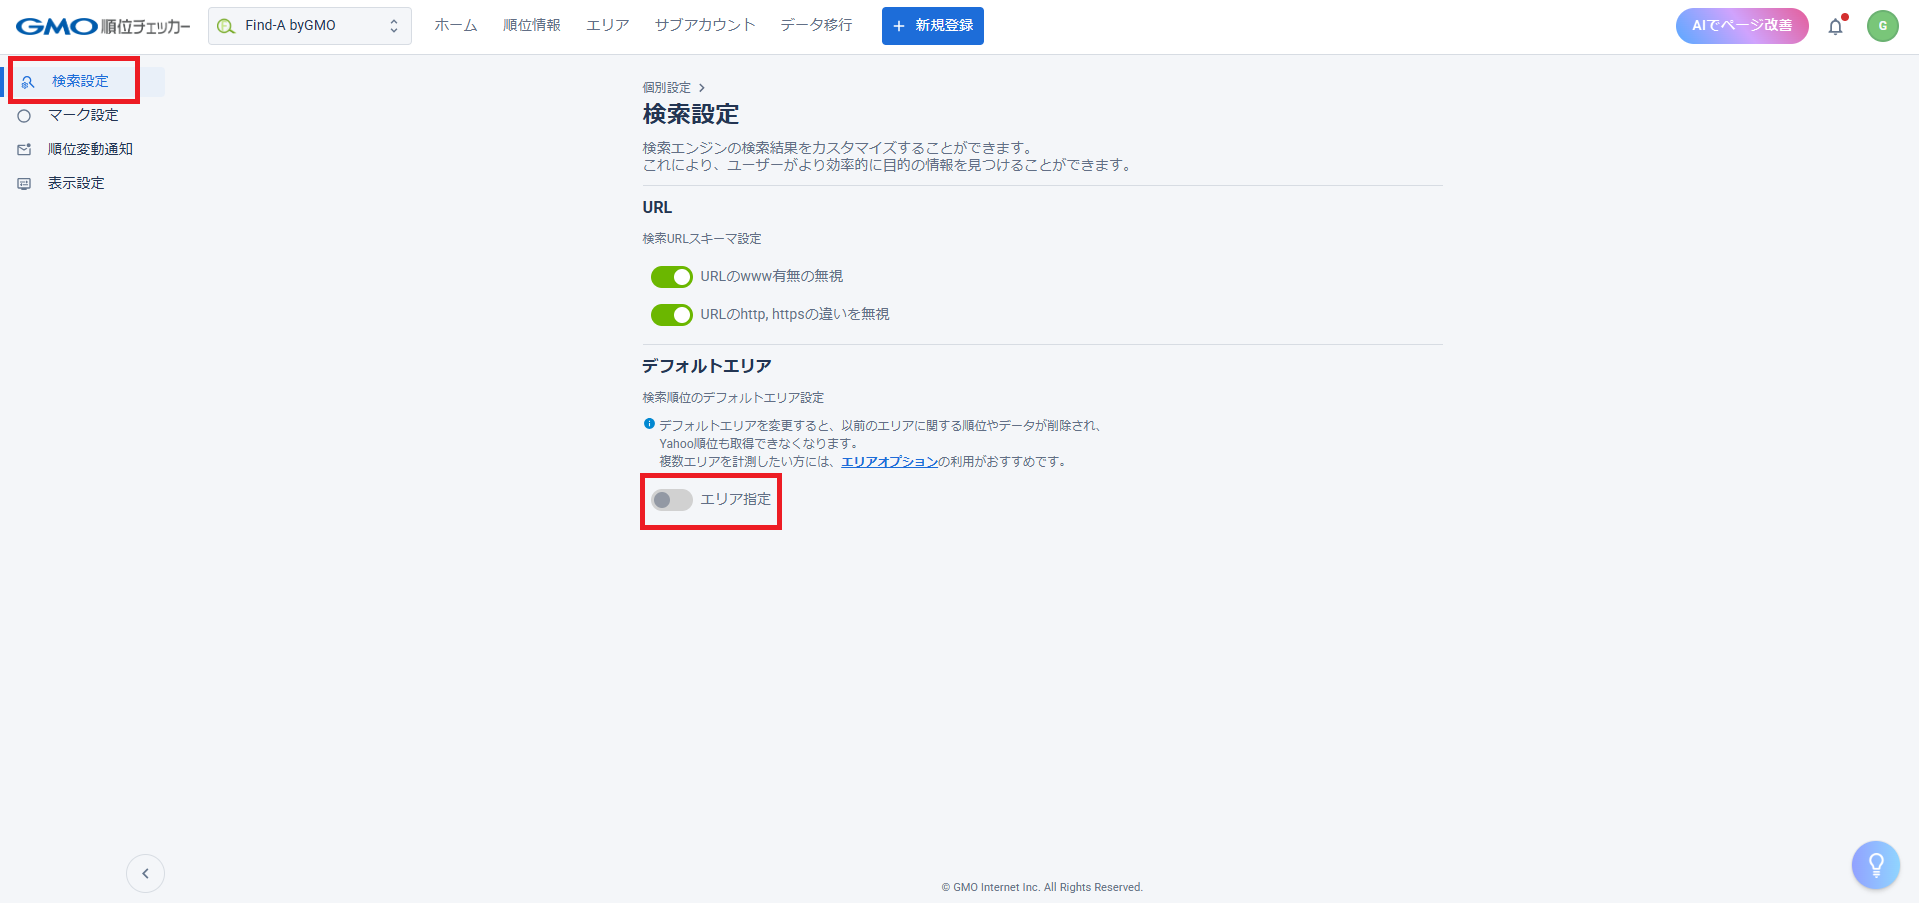Viewport: 1919px width, 903px height.
Task: Open the lightbulb help button
Action: [1875, 865]
